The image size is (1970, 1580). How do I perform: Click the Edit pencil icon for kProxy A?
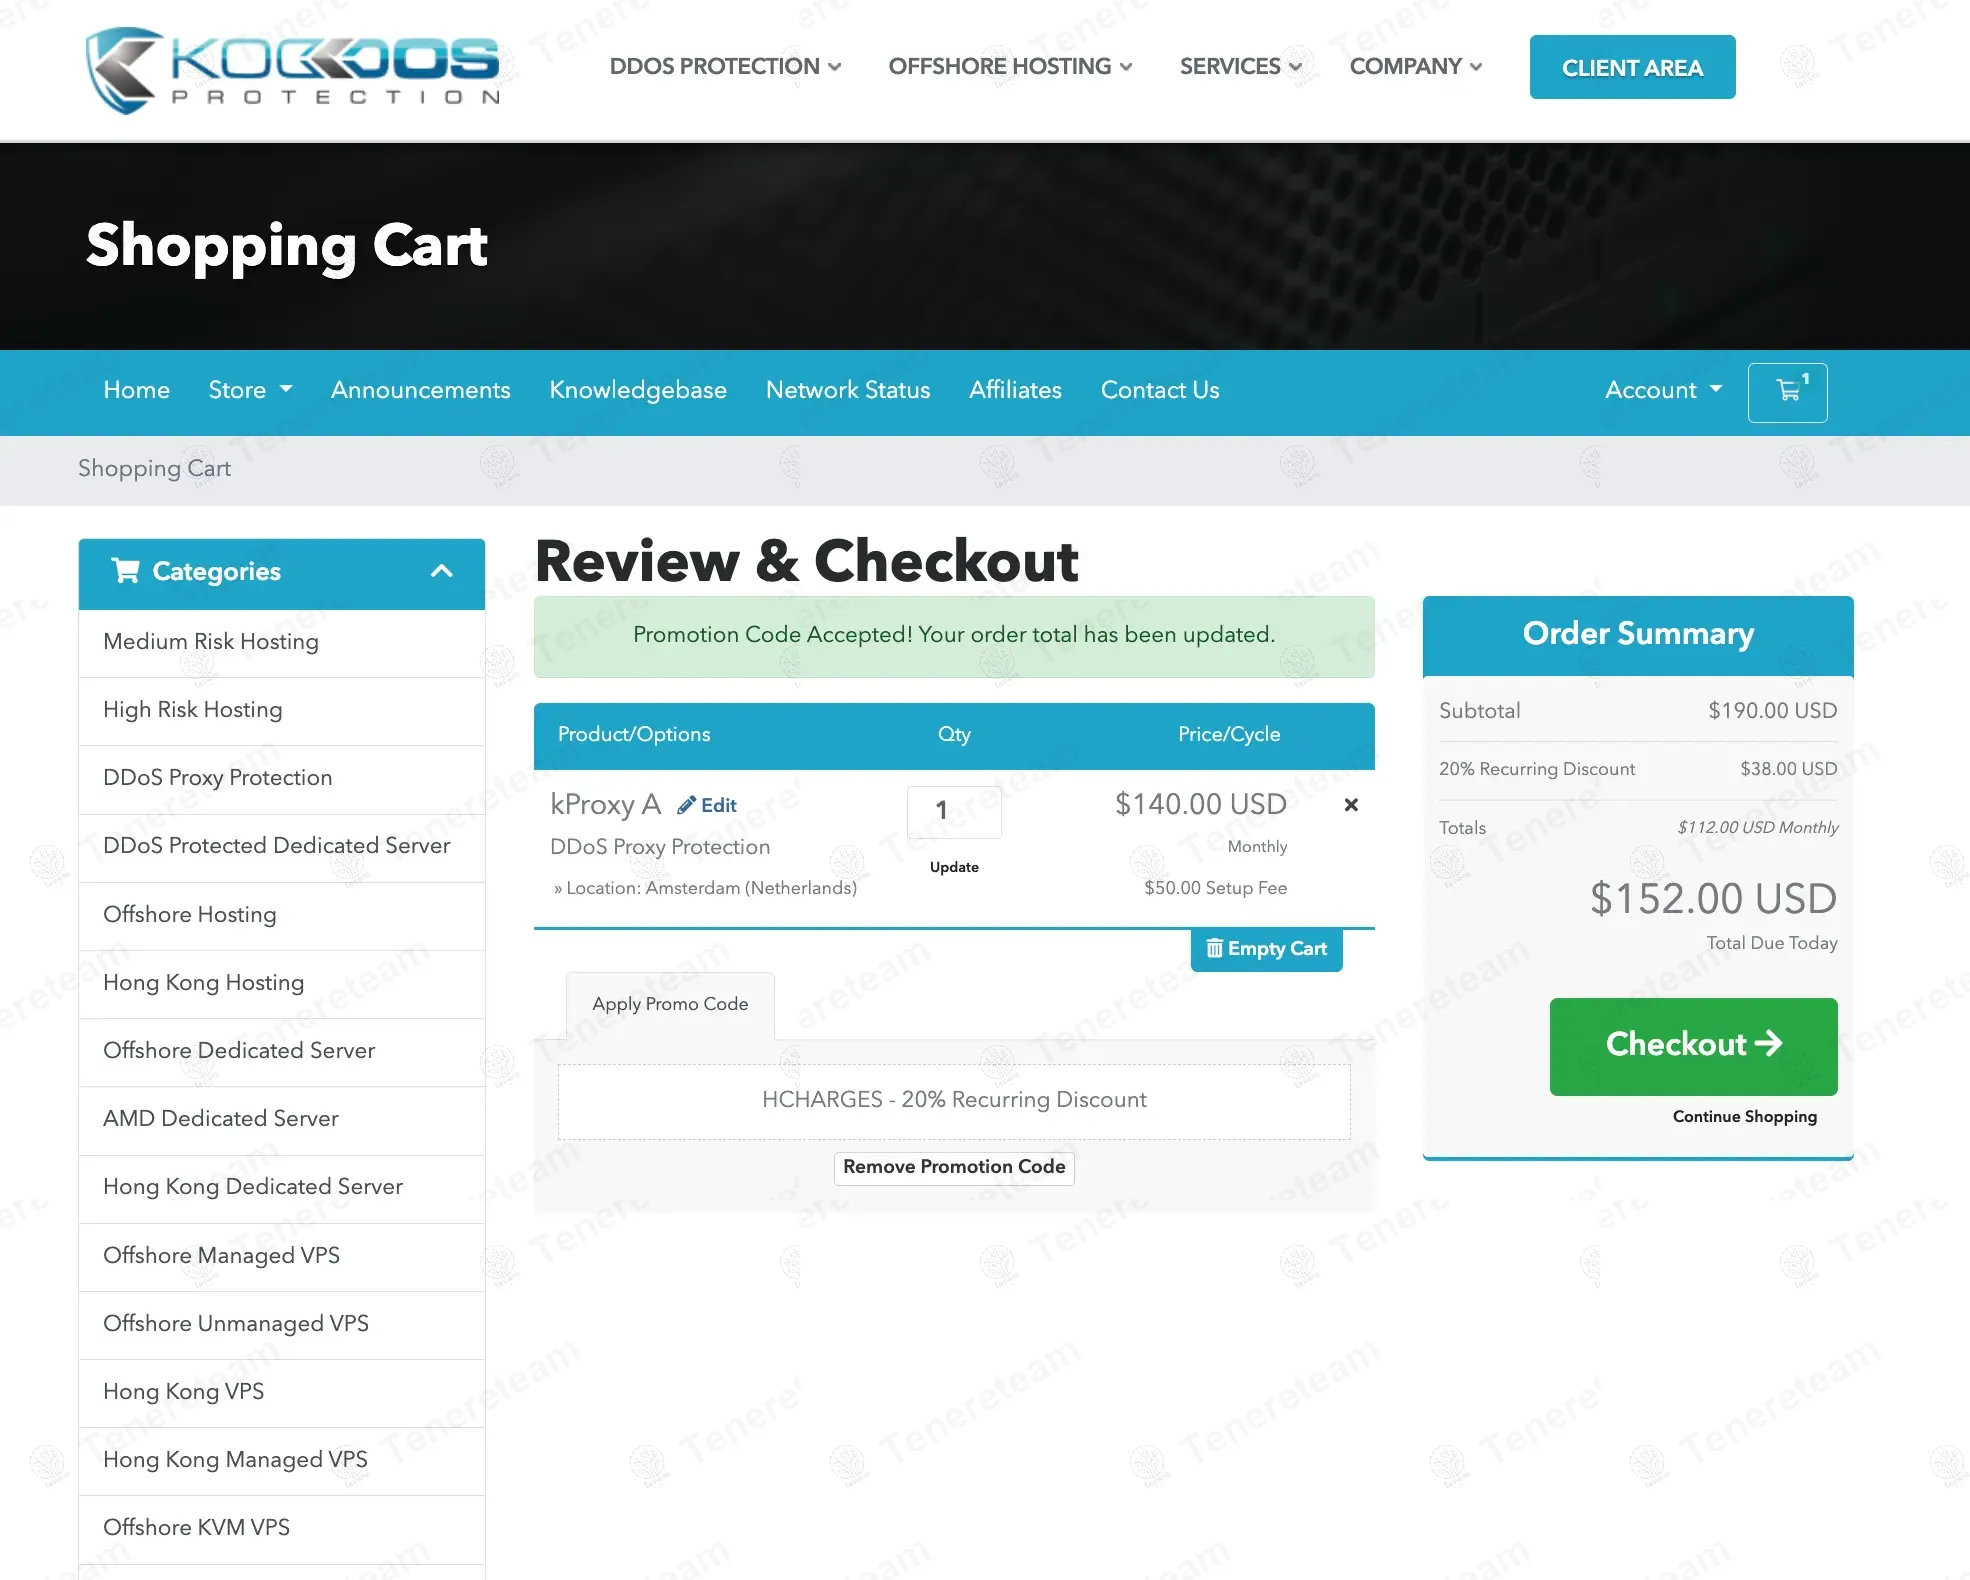687,806
